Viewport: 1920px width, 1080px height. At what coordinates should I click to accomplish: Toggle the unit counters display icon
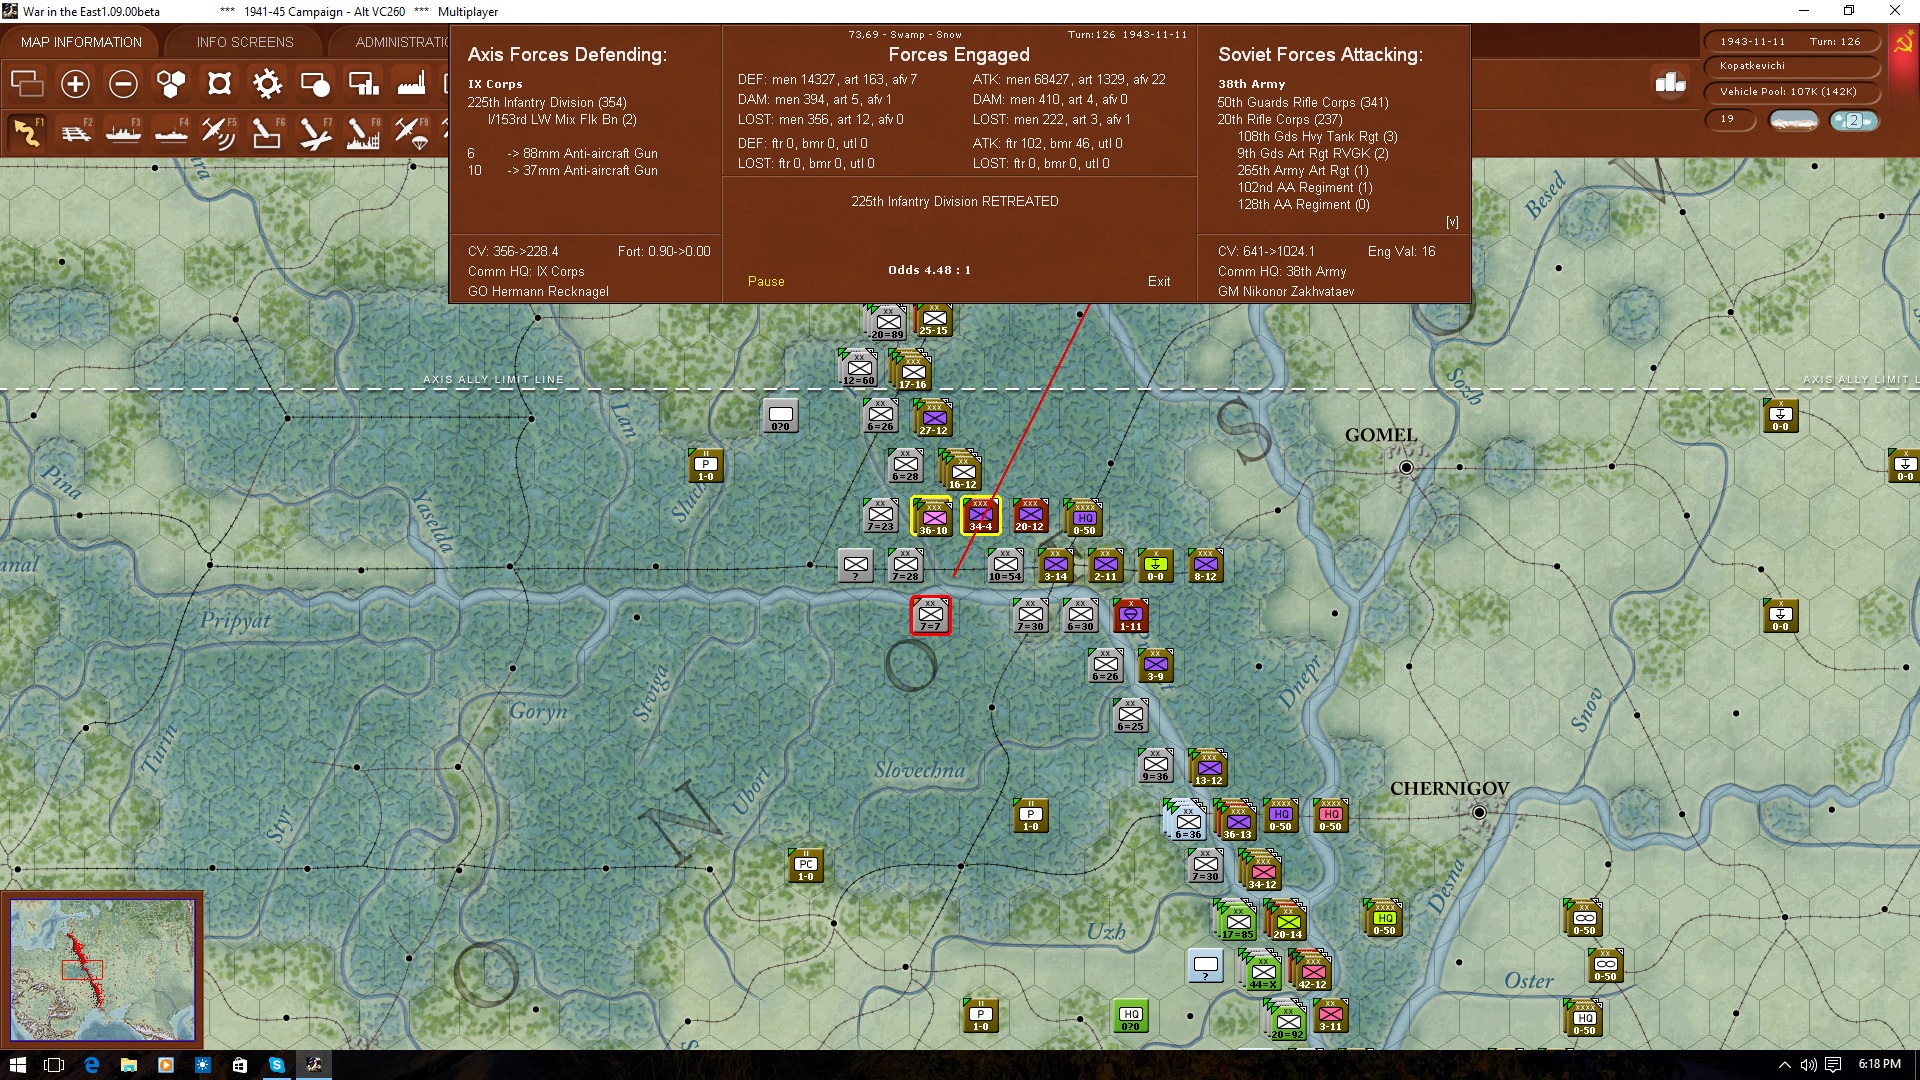[27, 84]
